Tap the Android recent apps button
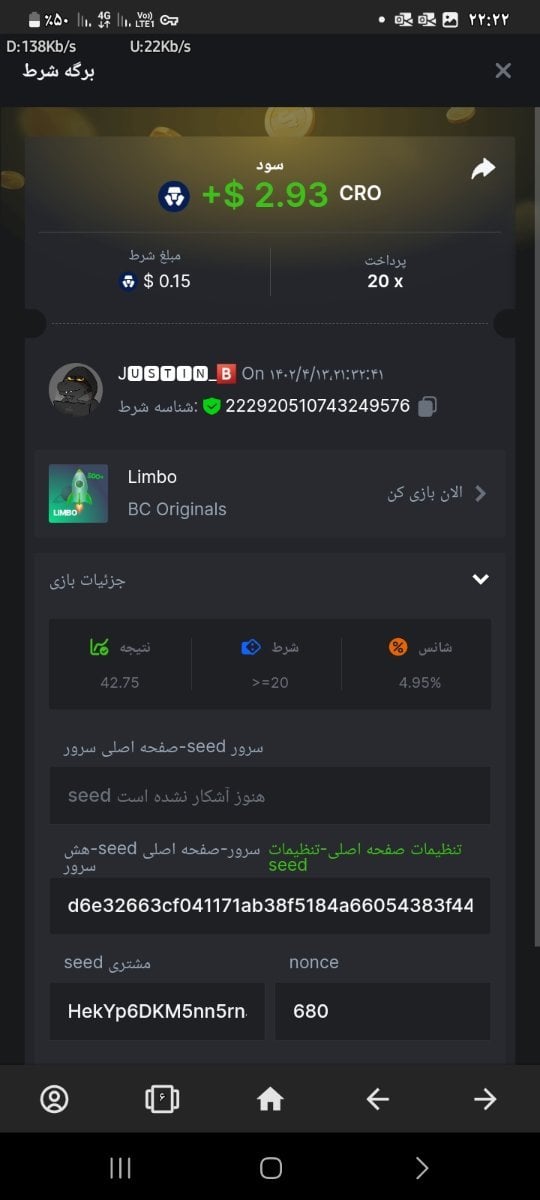Screen dimensions: 540x1200 pos(120,1168)
